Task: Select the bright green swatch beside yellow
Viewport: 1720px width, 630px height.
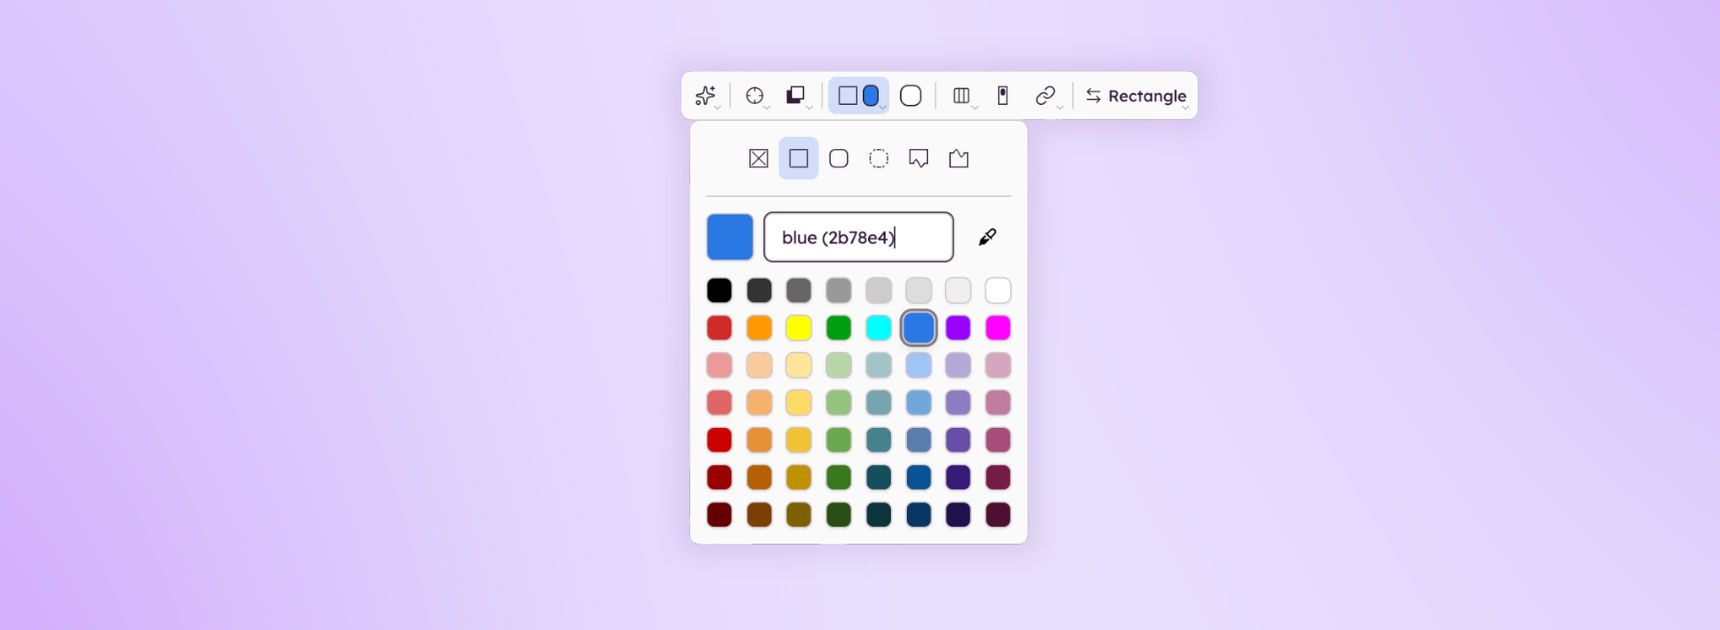Action: click(839, 328)
